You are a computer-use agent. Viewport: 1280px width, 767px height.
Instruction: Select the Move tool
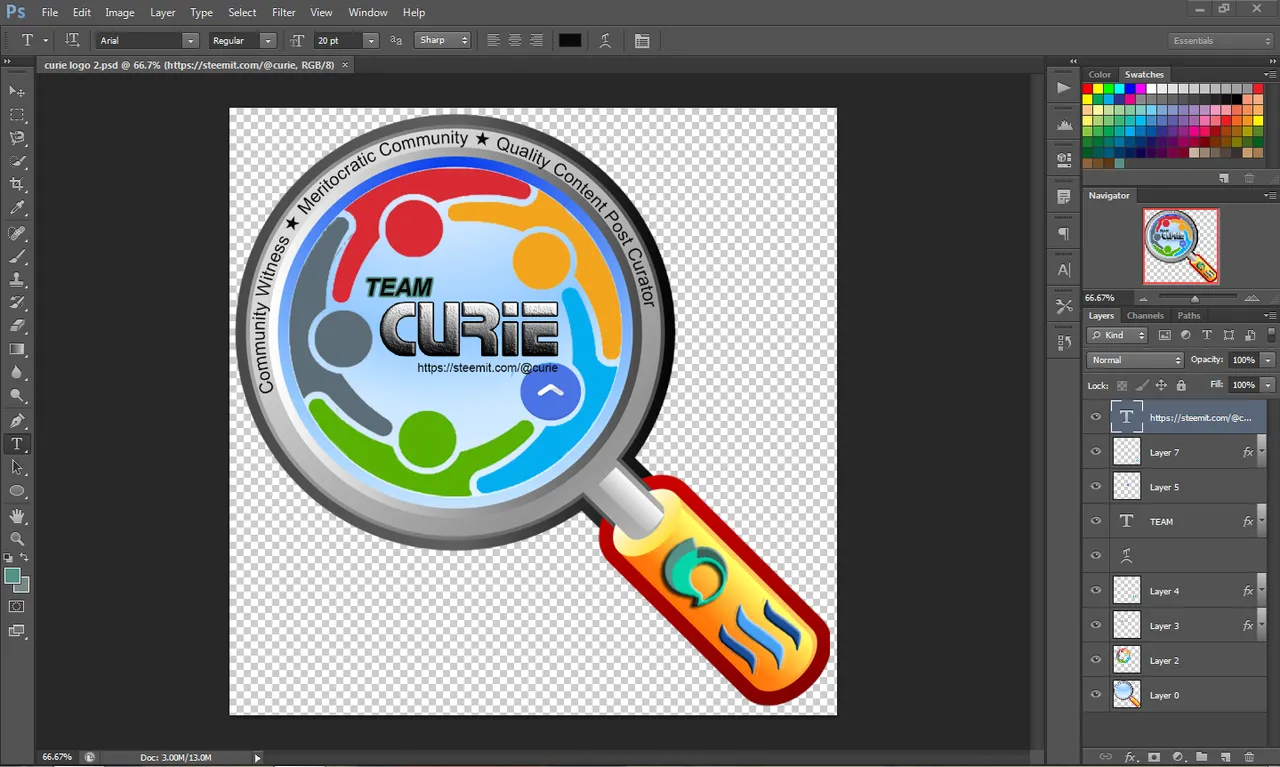(x=17, y=92)
